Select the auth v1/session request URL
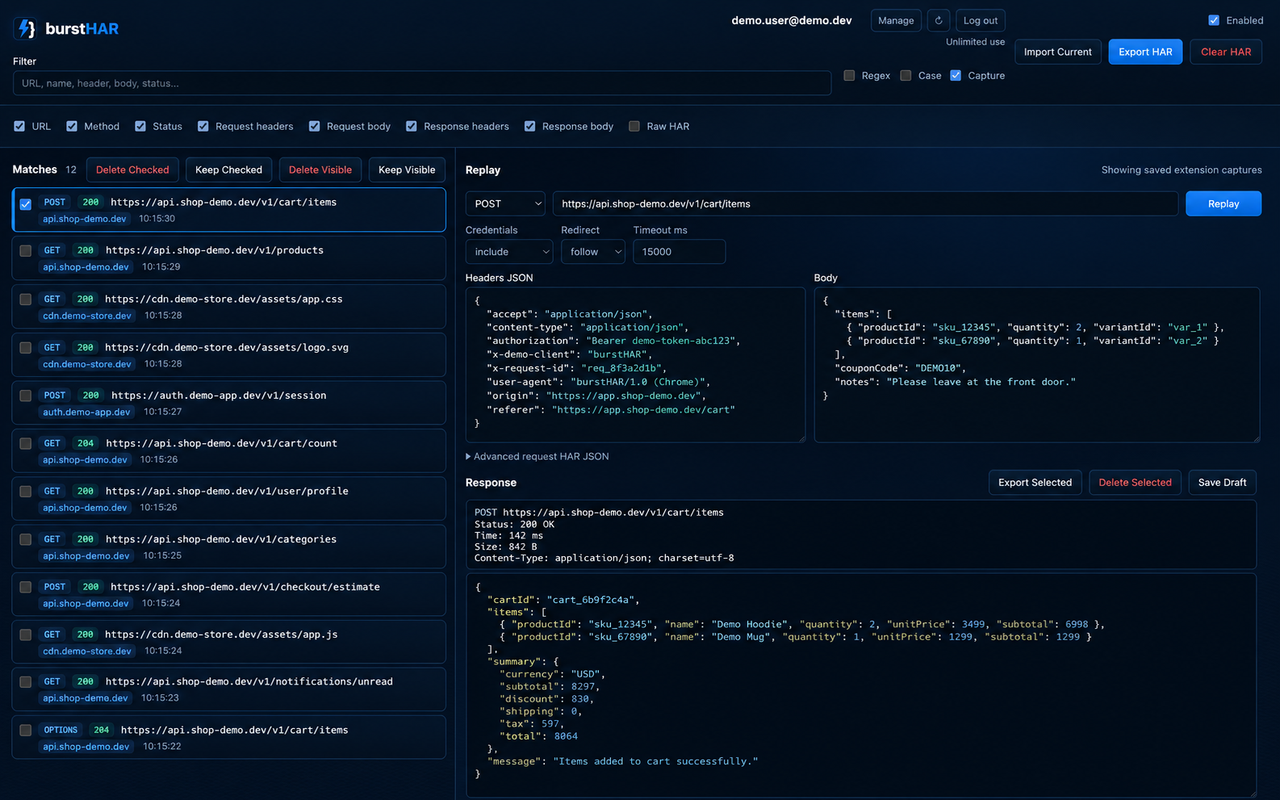The image size is (1280, 800). point(219,395)
